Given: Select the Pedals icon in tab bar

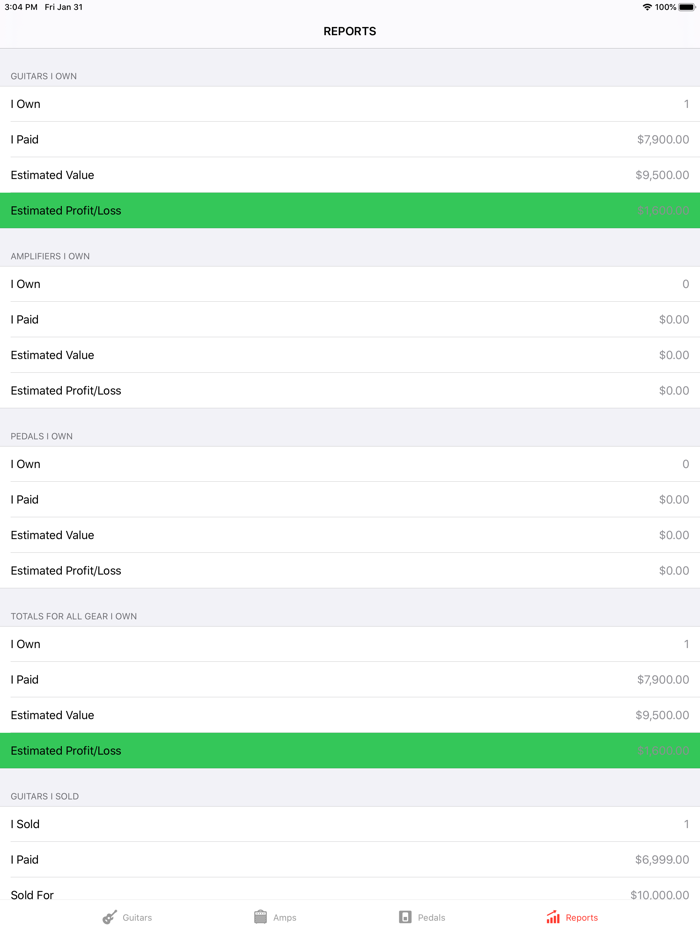Looking at the screenshot, I should click(405, 917).
